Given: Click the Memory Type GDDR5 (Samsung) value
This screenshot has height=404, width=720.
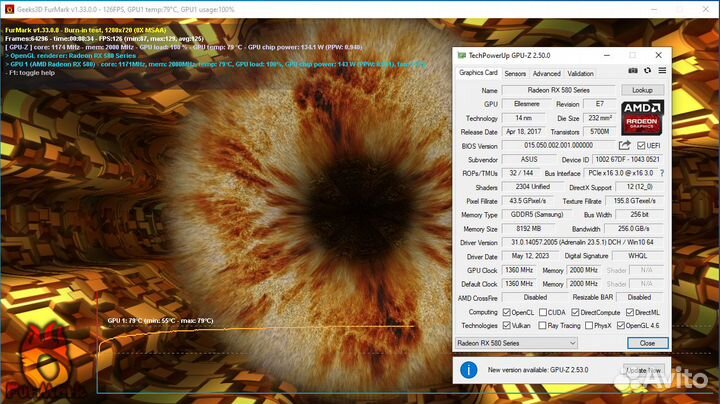Looking at the screenshot, I should pos(537,214).
